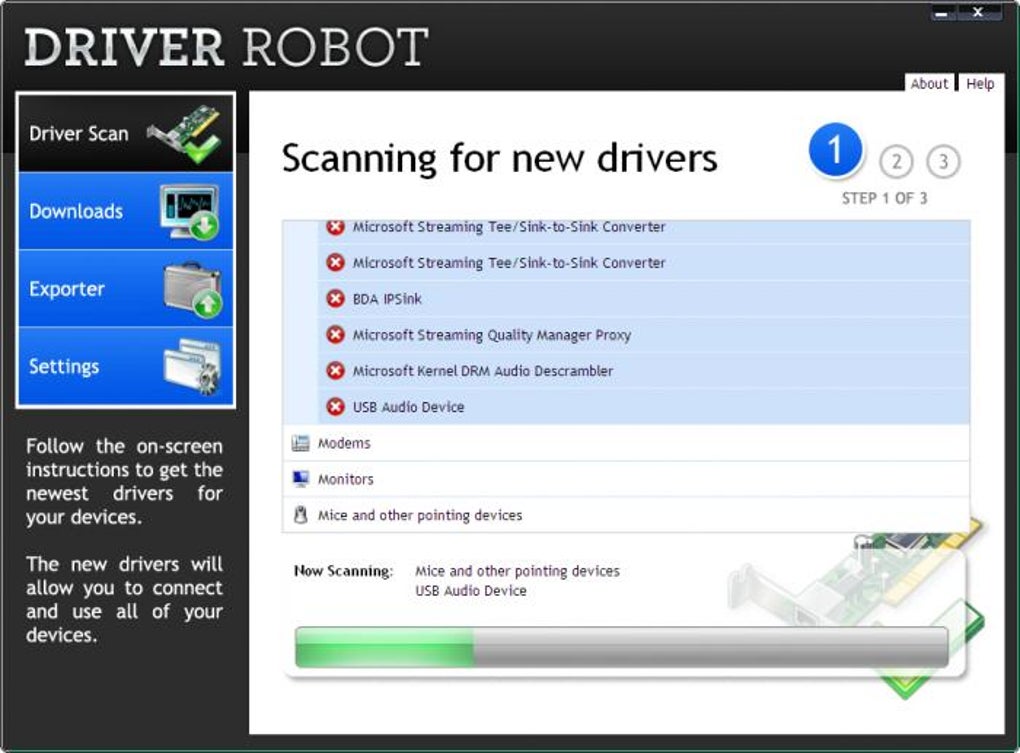The height and width of the screenshot is (753, 1020).
Task: Open the About tab
Action: click(929, 83)
